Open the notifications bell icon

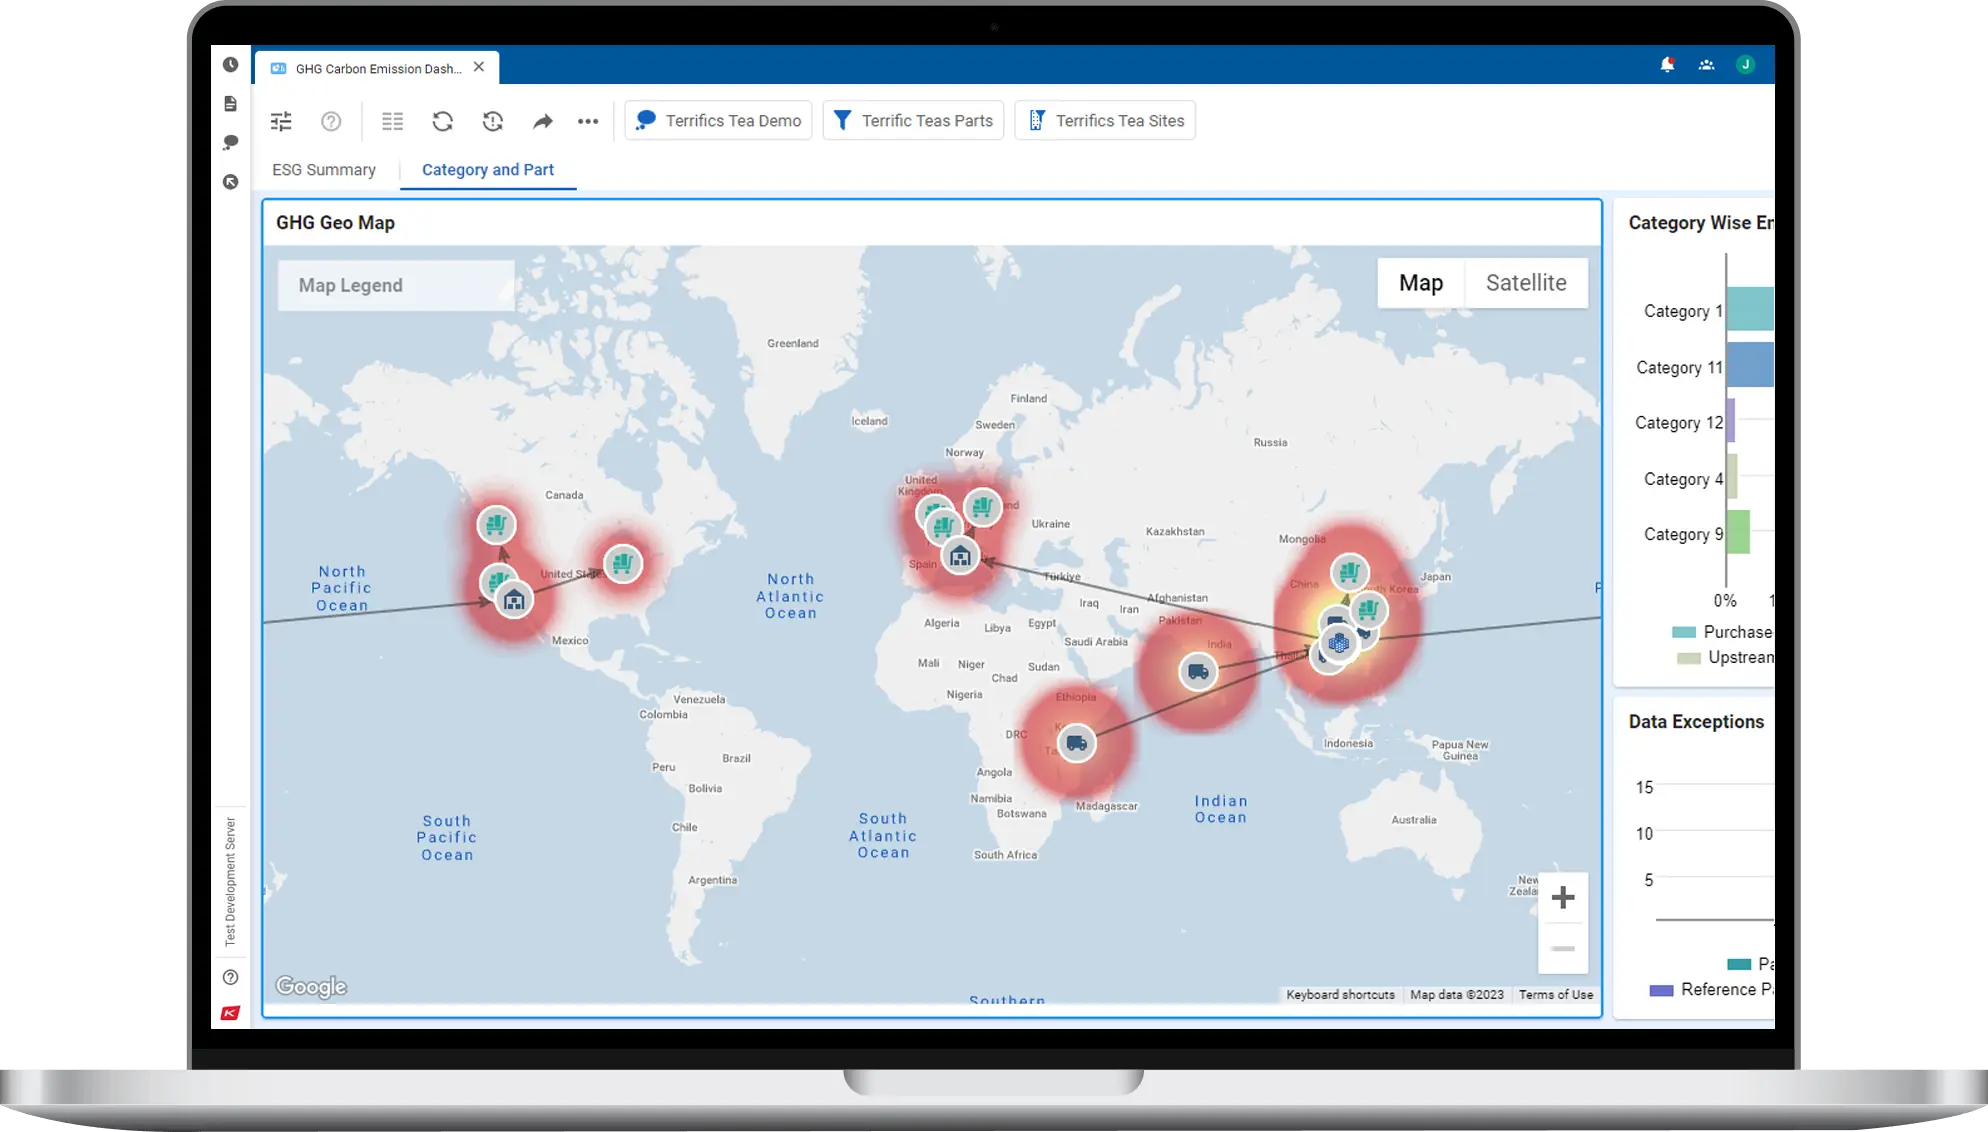click(1667, 65)
